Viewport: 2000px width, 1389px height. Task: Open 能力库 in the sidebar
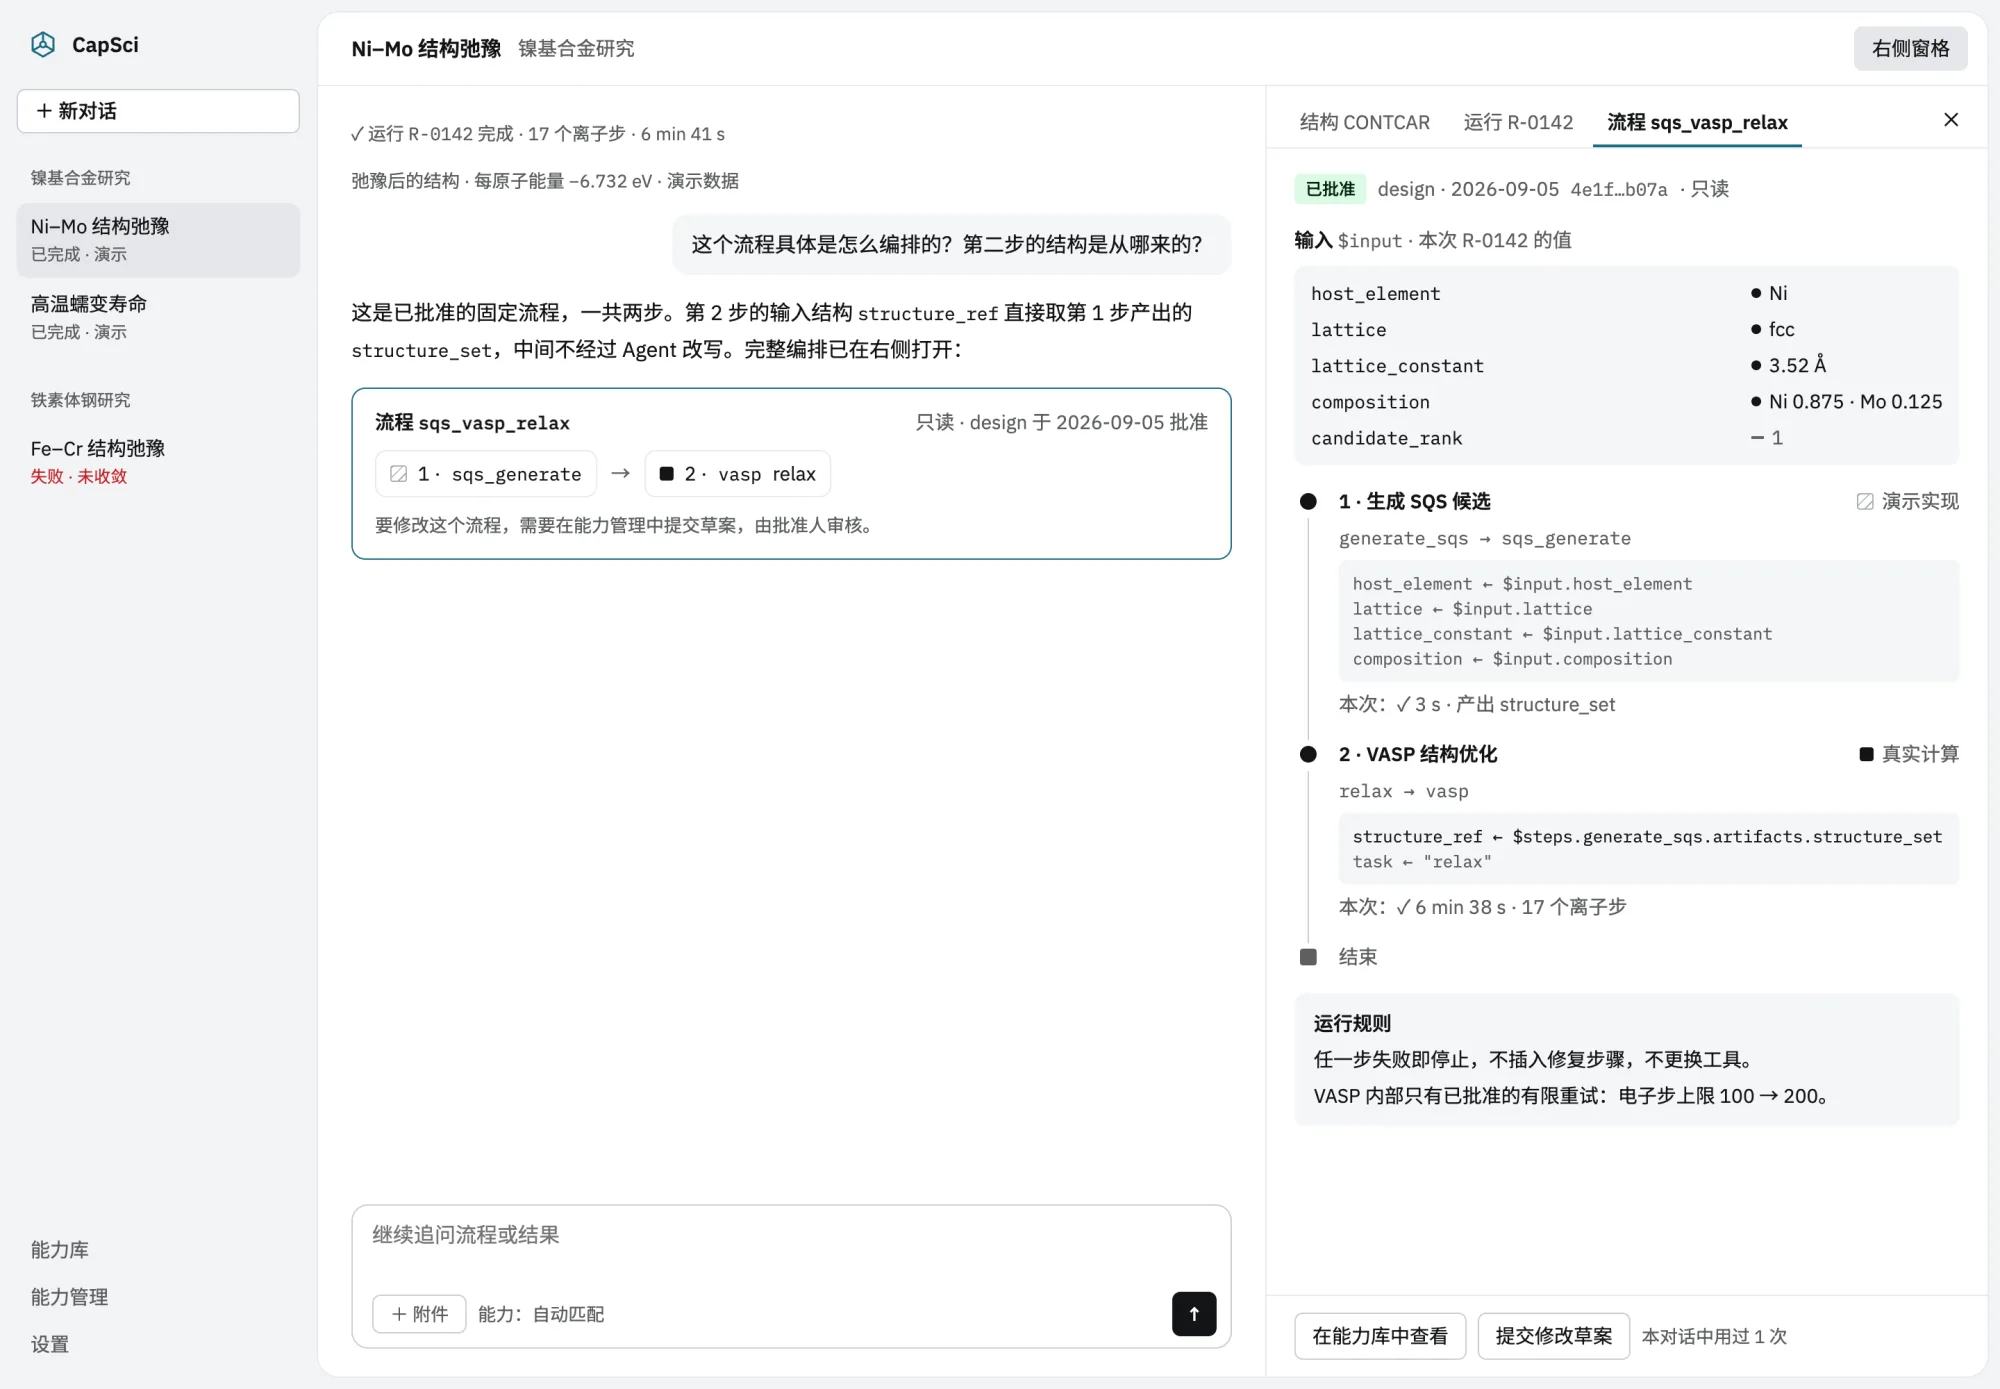tap(60, 1250)
